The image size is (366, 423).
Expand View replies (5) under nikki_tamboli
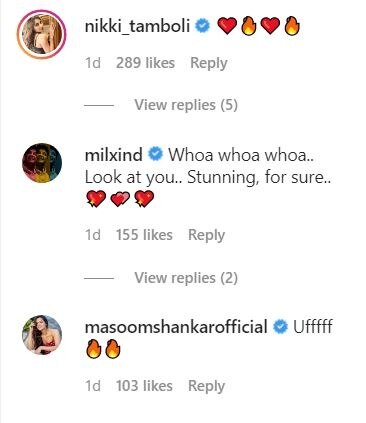tap(186, 105)
